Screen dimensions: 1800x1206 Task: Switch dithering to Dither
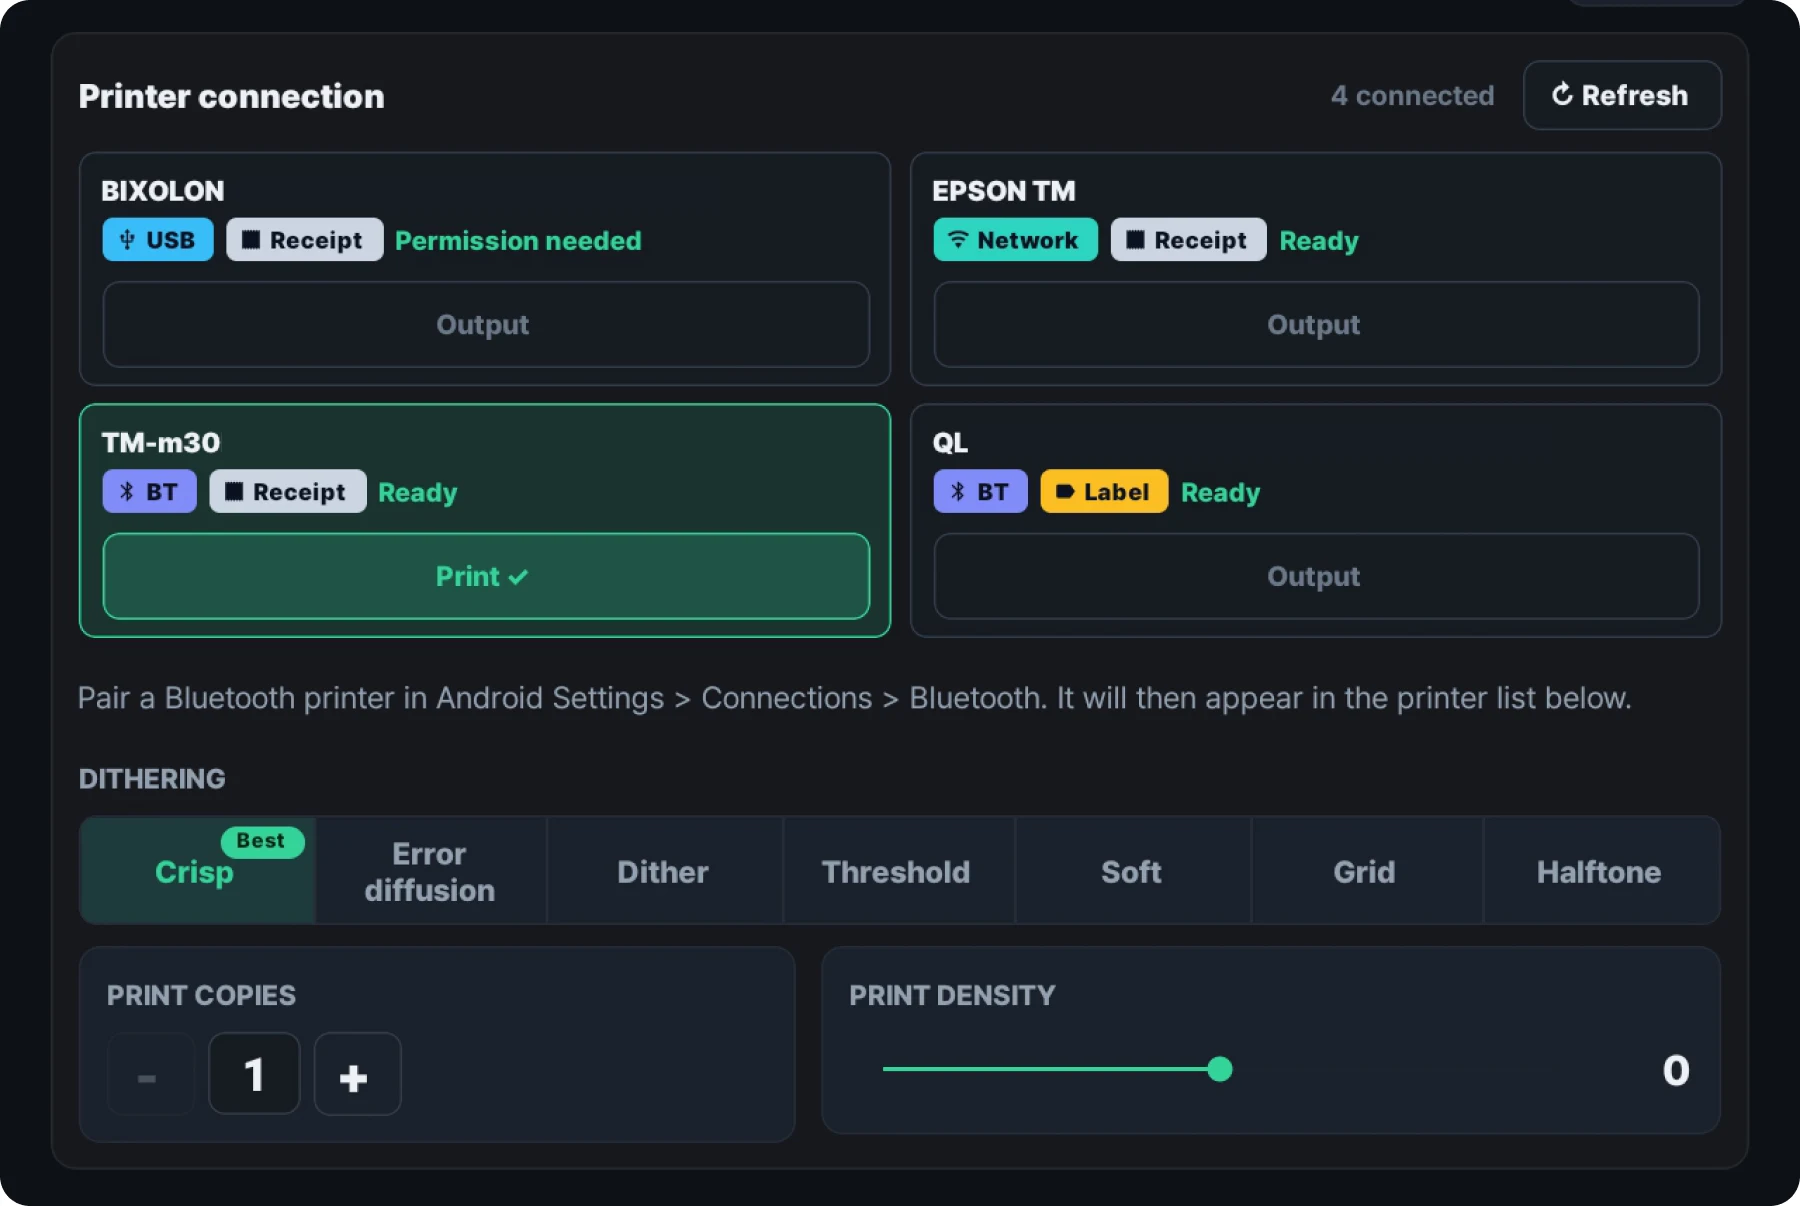pos(664,871)
